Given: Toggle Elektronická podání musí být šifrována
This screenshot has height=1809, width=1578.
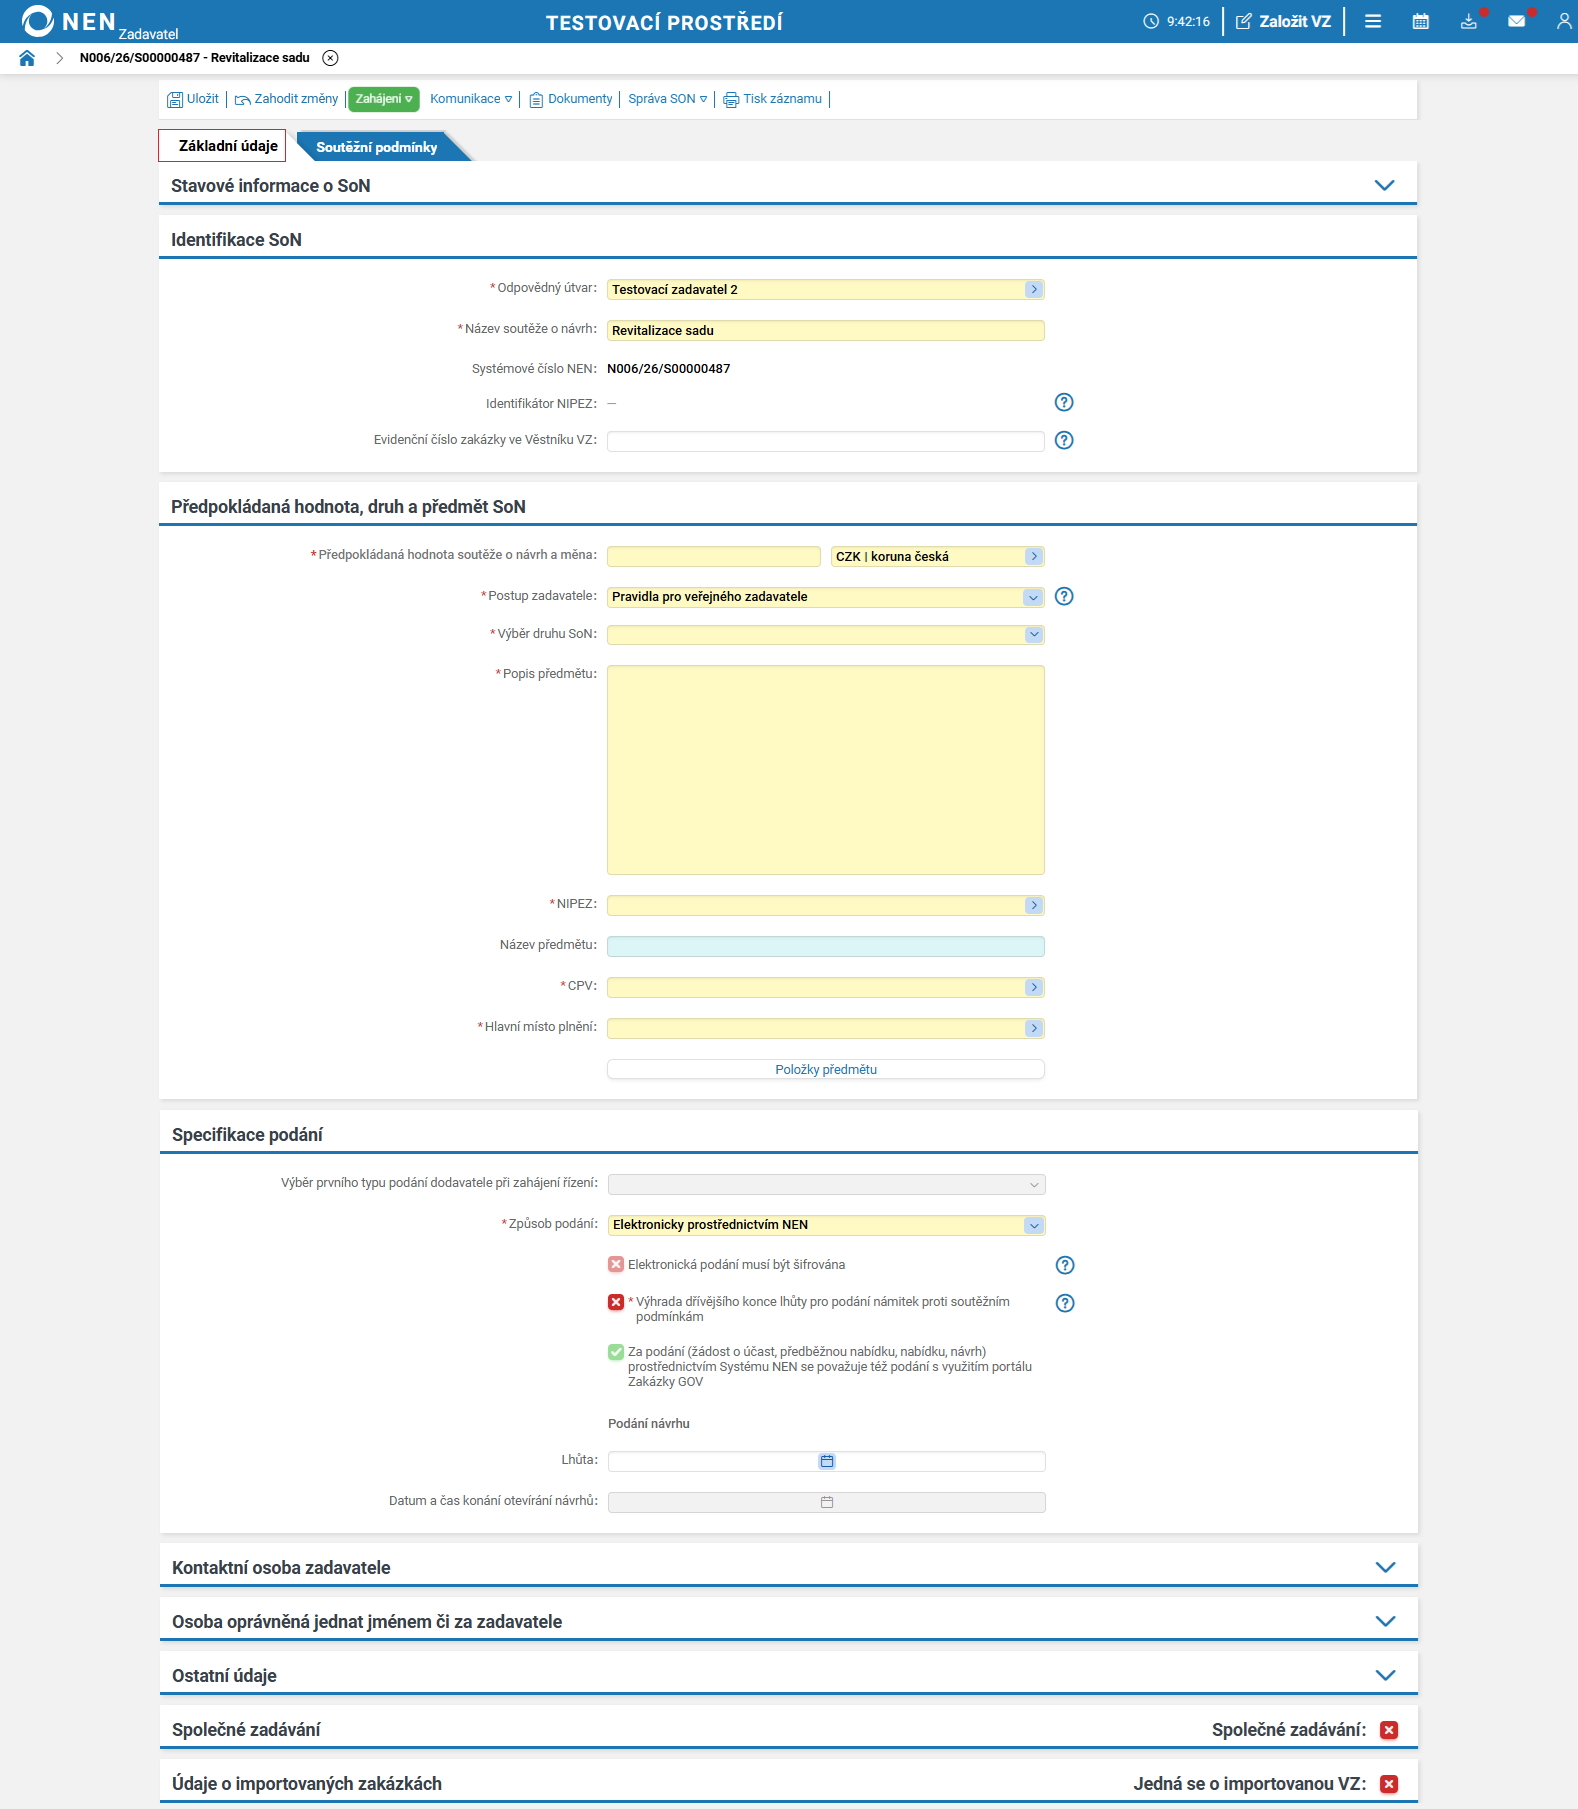Looking at the screenshot, I should click(x=616, y=1264).
